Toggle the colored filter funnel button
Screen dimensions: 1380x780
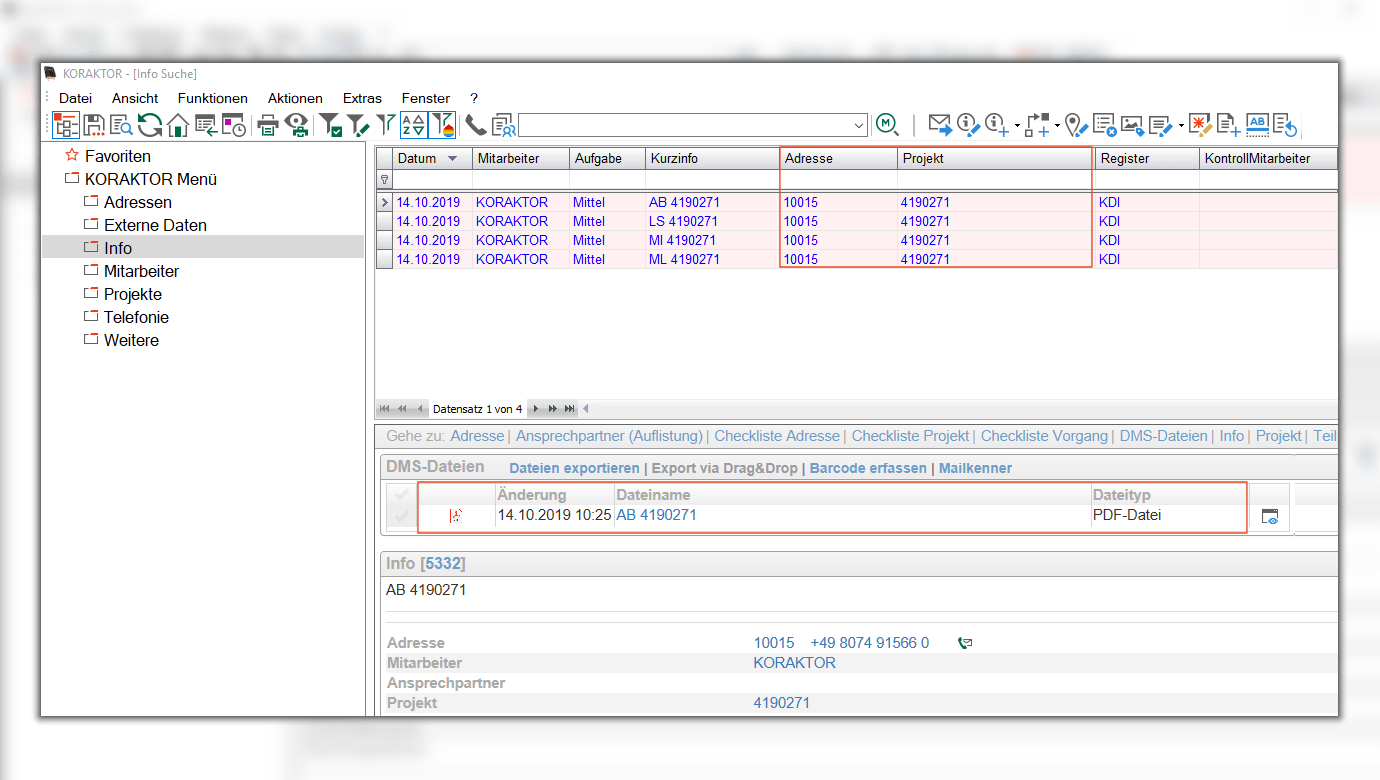[x=443, y=125]
